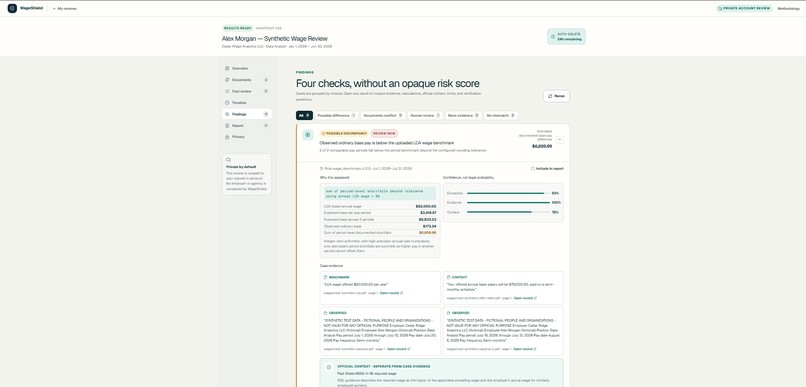Click the Evidence confidence bar
The image size is (806, 387).
pyautogui.click(x=508, y=202)
